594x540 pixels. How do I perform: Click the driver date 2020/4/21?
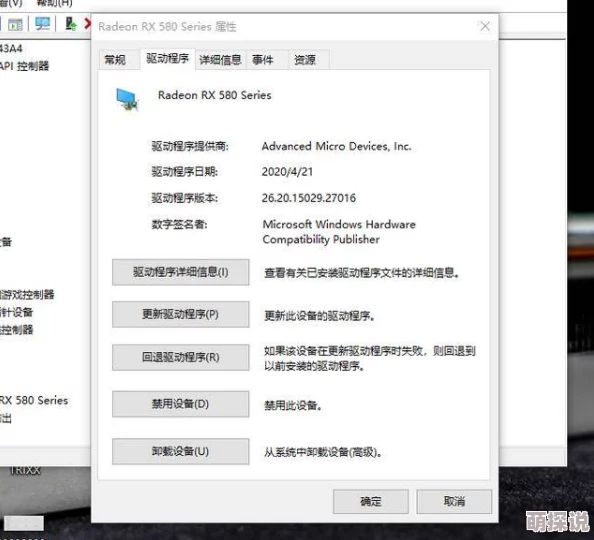(x=287, y=172)
